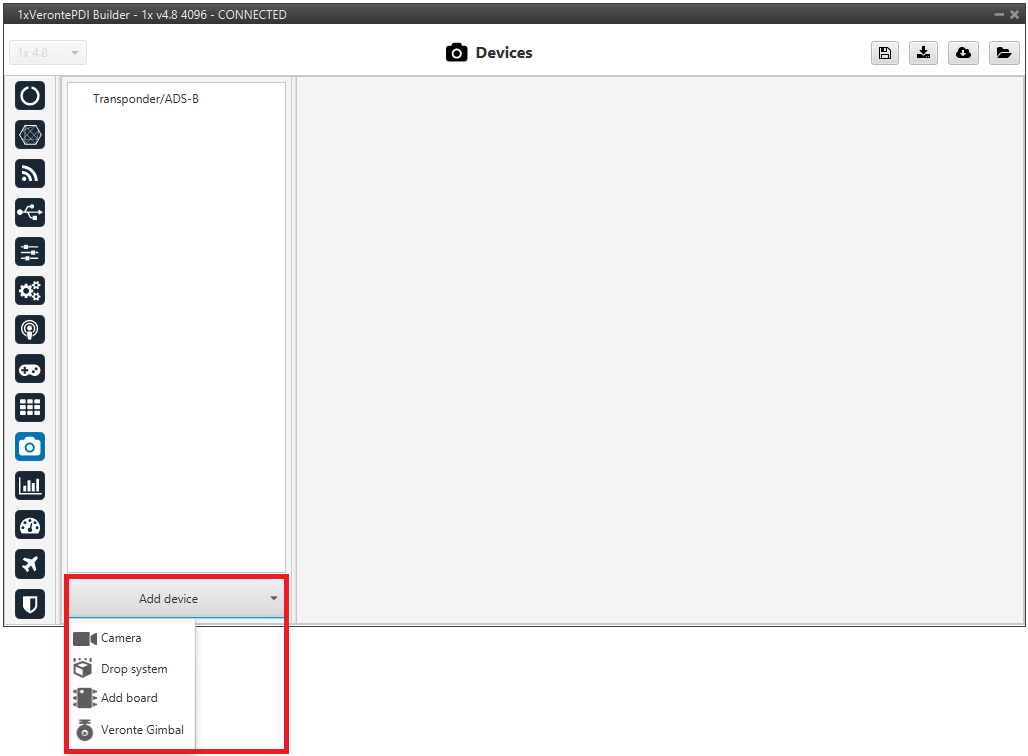Click the airplane sidebar icon
The height and width of the screenshot is (756, 1028).
pyautogui.click(x=30, y=564)
